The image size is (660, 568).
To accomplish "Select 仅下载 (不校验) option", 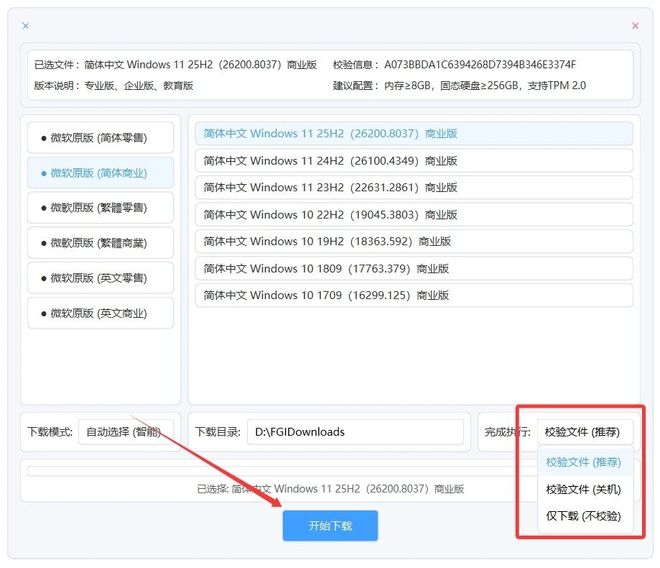I will tap(583, 516).
